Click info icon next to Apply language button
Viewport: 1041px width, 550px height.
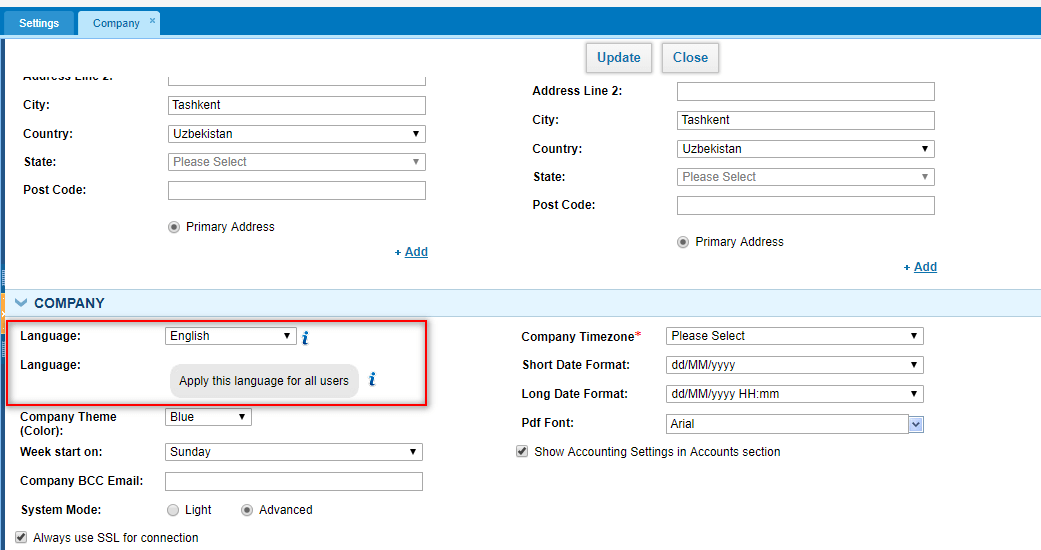pos(372,379)
